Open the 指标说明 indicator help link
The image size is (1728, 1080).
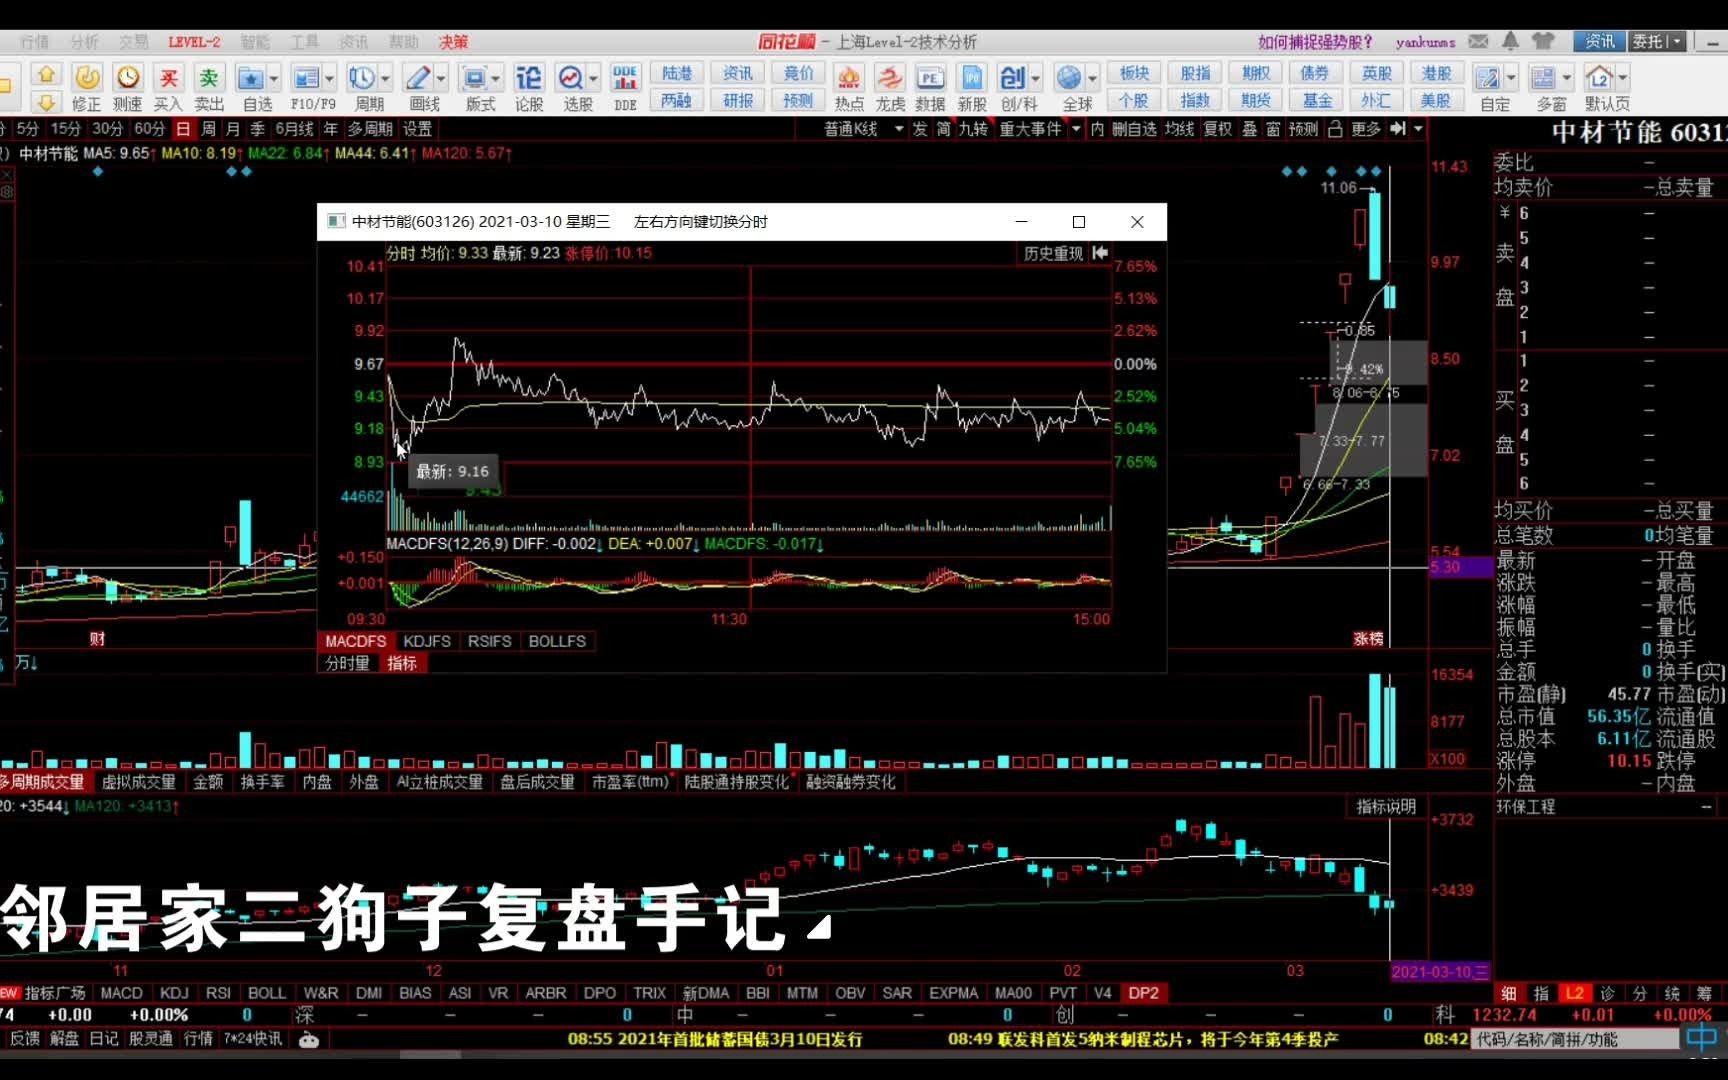click(x=1386, y=806)
